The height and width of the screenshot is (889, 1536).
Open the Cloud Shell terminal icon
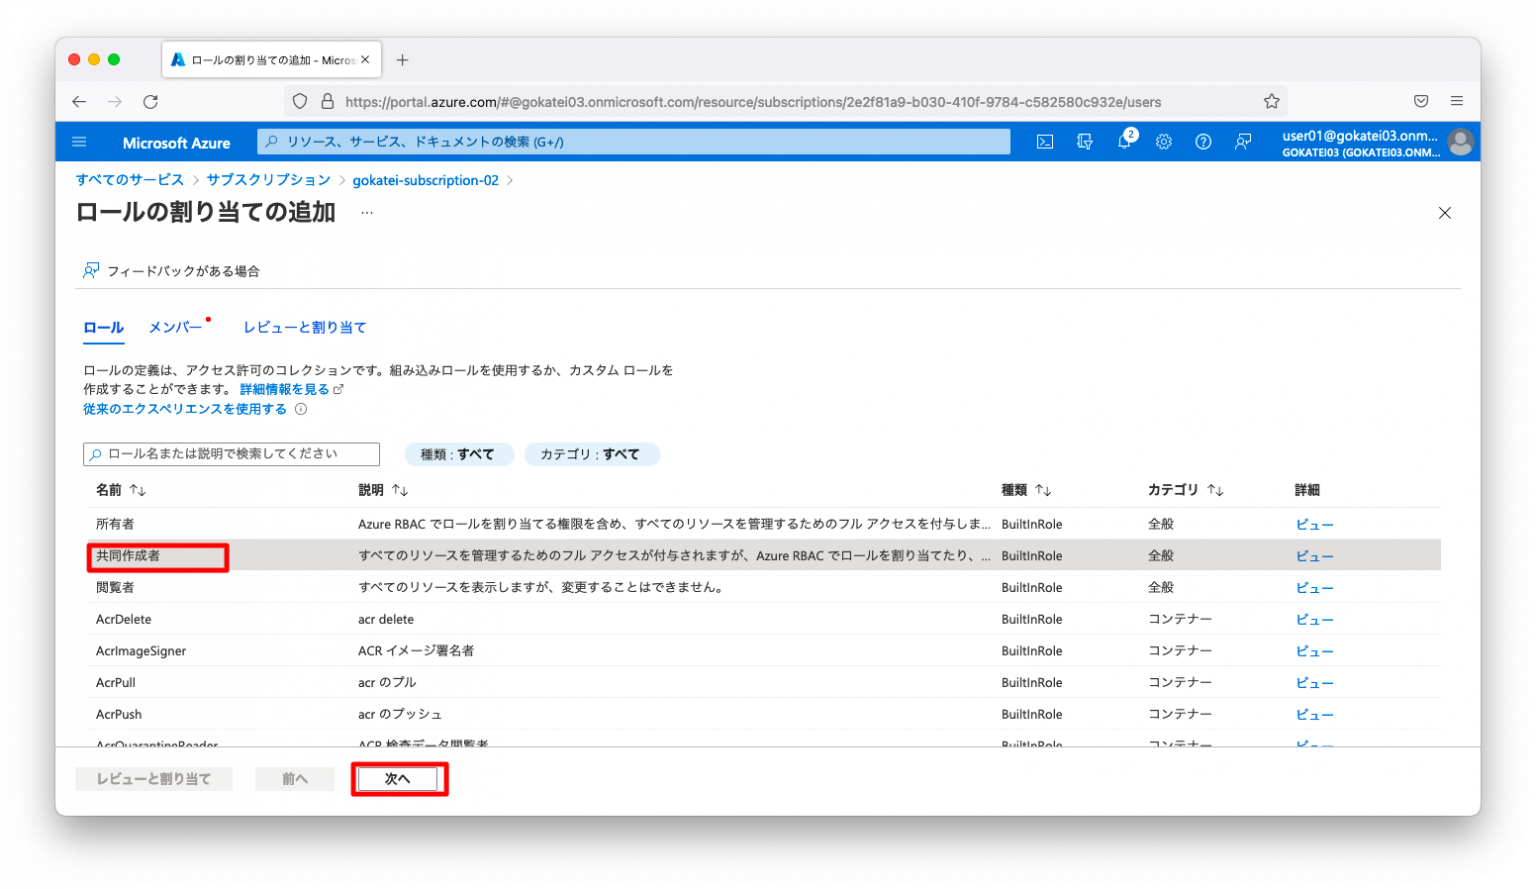(1044, 142)
